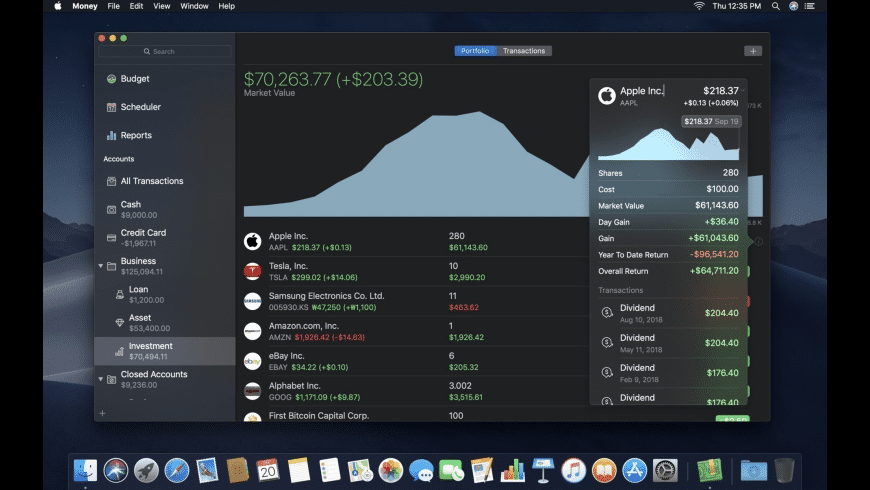Click the Overall Return +$64,711.20 value
870x490 pixels.
click(x=714, y=271)
